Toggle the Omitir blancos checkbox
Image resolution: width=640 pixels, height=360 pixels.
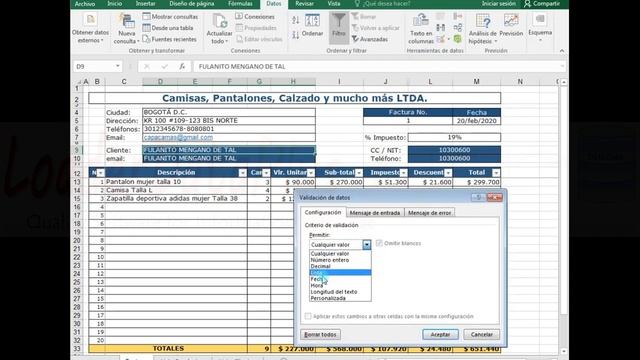379,243
